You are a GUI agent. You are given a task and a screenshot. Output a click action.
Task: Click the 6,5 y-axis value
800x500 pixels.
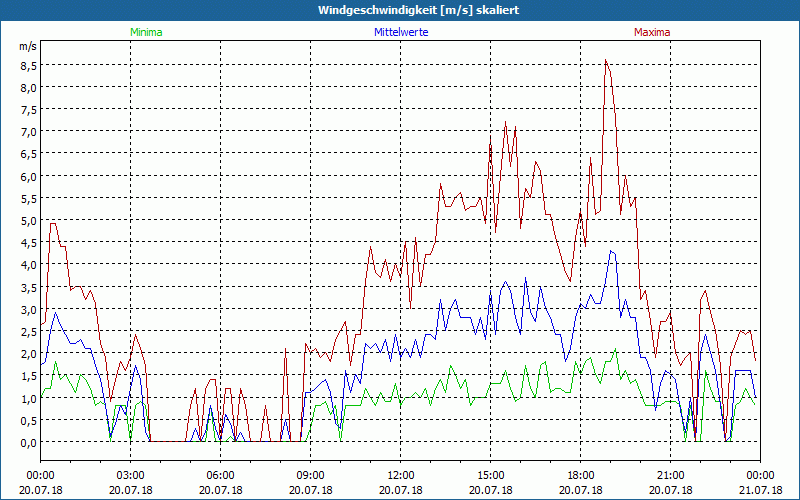pyautogui.click(x=29, y=155)
